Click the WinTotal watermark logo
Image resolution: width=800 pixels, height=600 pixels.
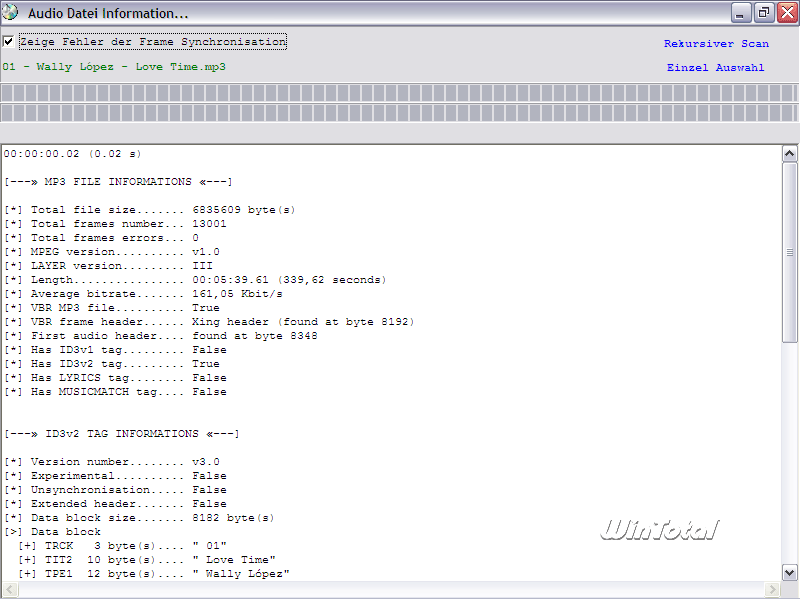[x=659, y=529]
